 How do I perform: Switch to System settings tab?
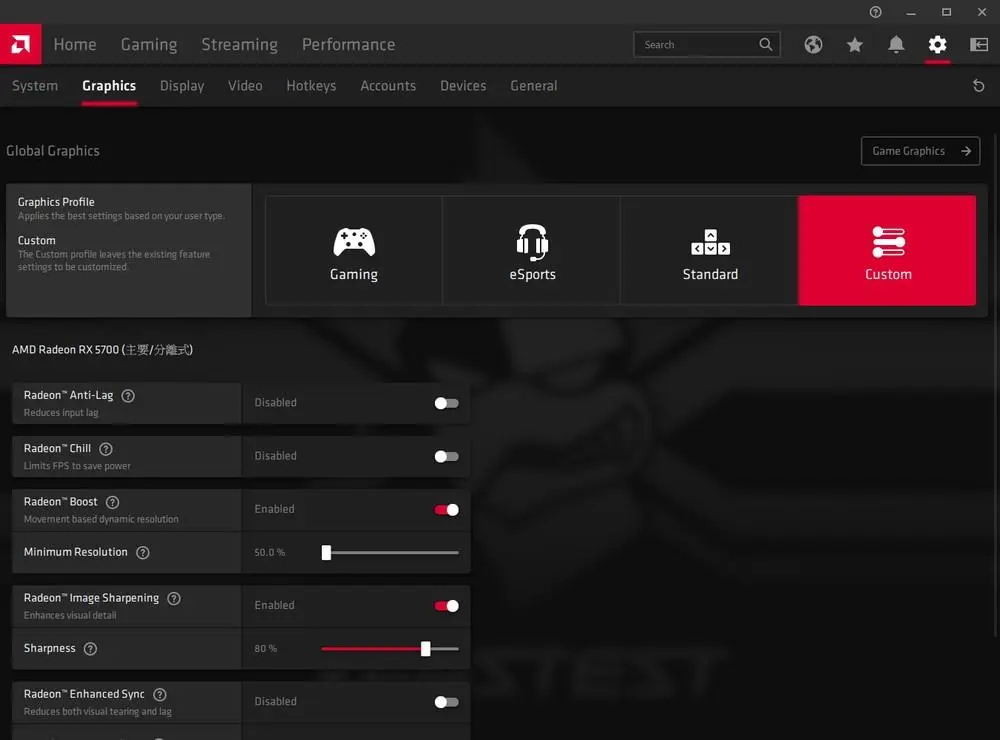[x=35, y=85]
